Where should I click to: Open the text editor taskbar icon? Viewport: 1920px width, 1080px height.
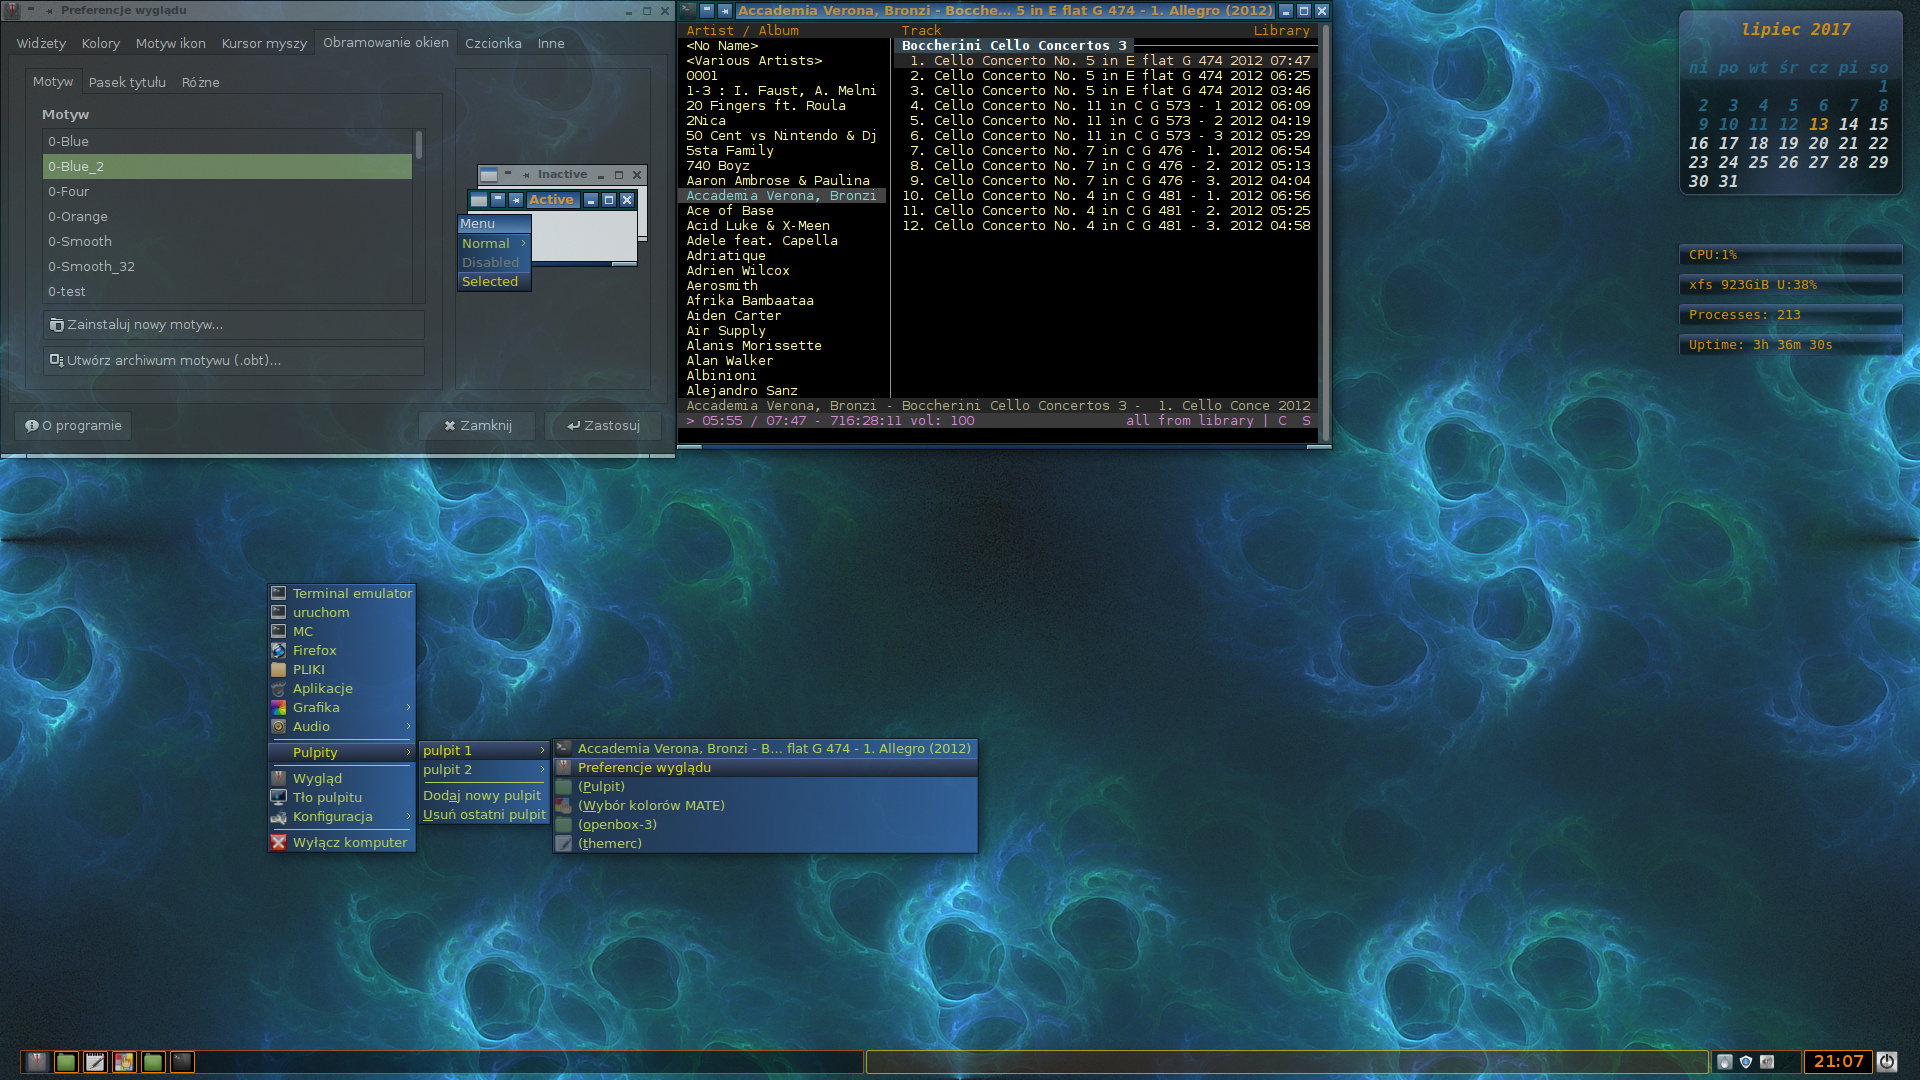(x=95, y=1062)
